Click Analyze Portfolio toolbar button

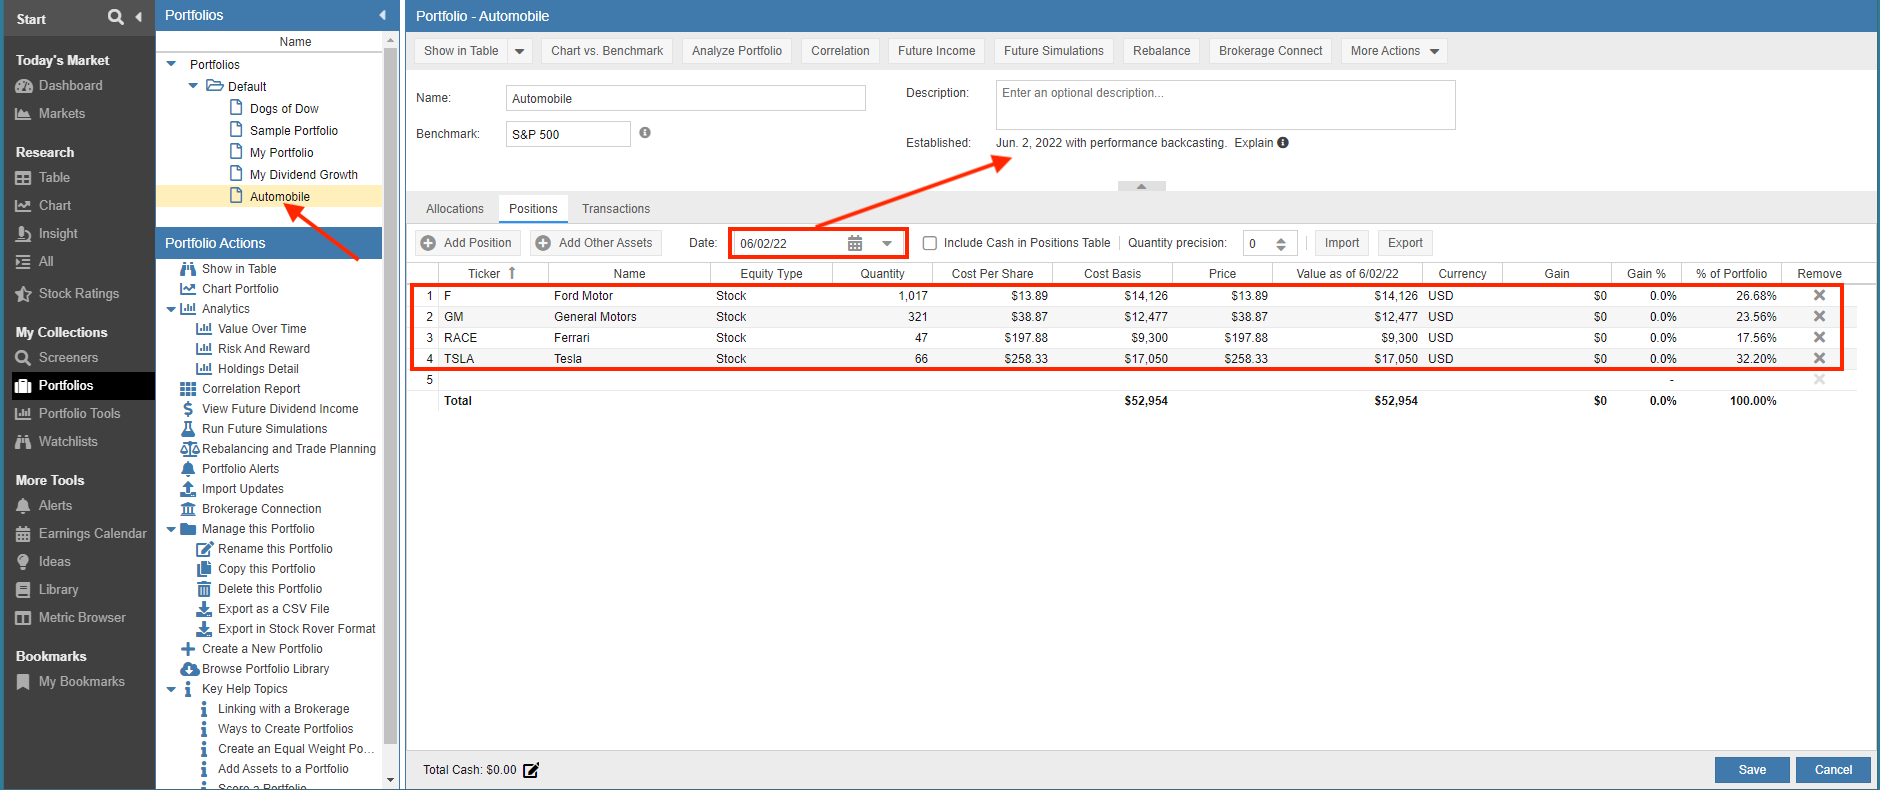tap(737, 51)
